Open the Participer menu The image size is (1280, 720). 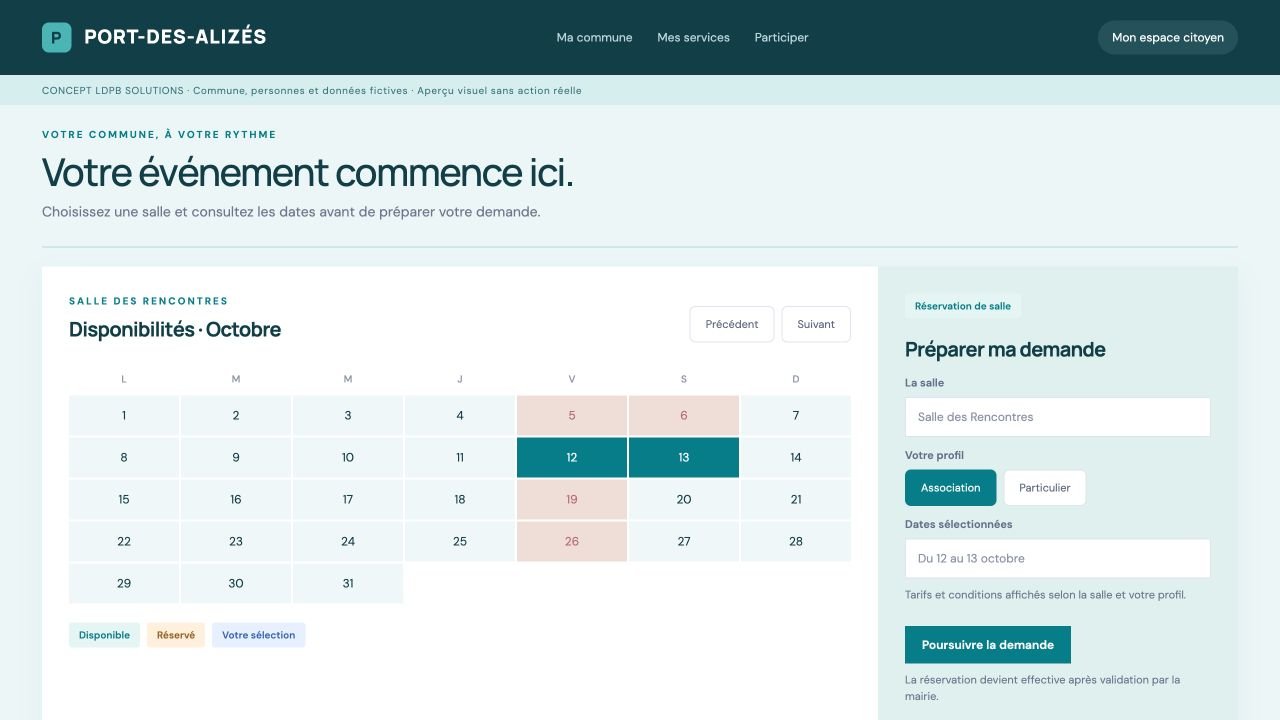(x=781, y=37)
